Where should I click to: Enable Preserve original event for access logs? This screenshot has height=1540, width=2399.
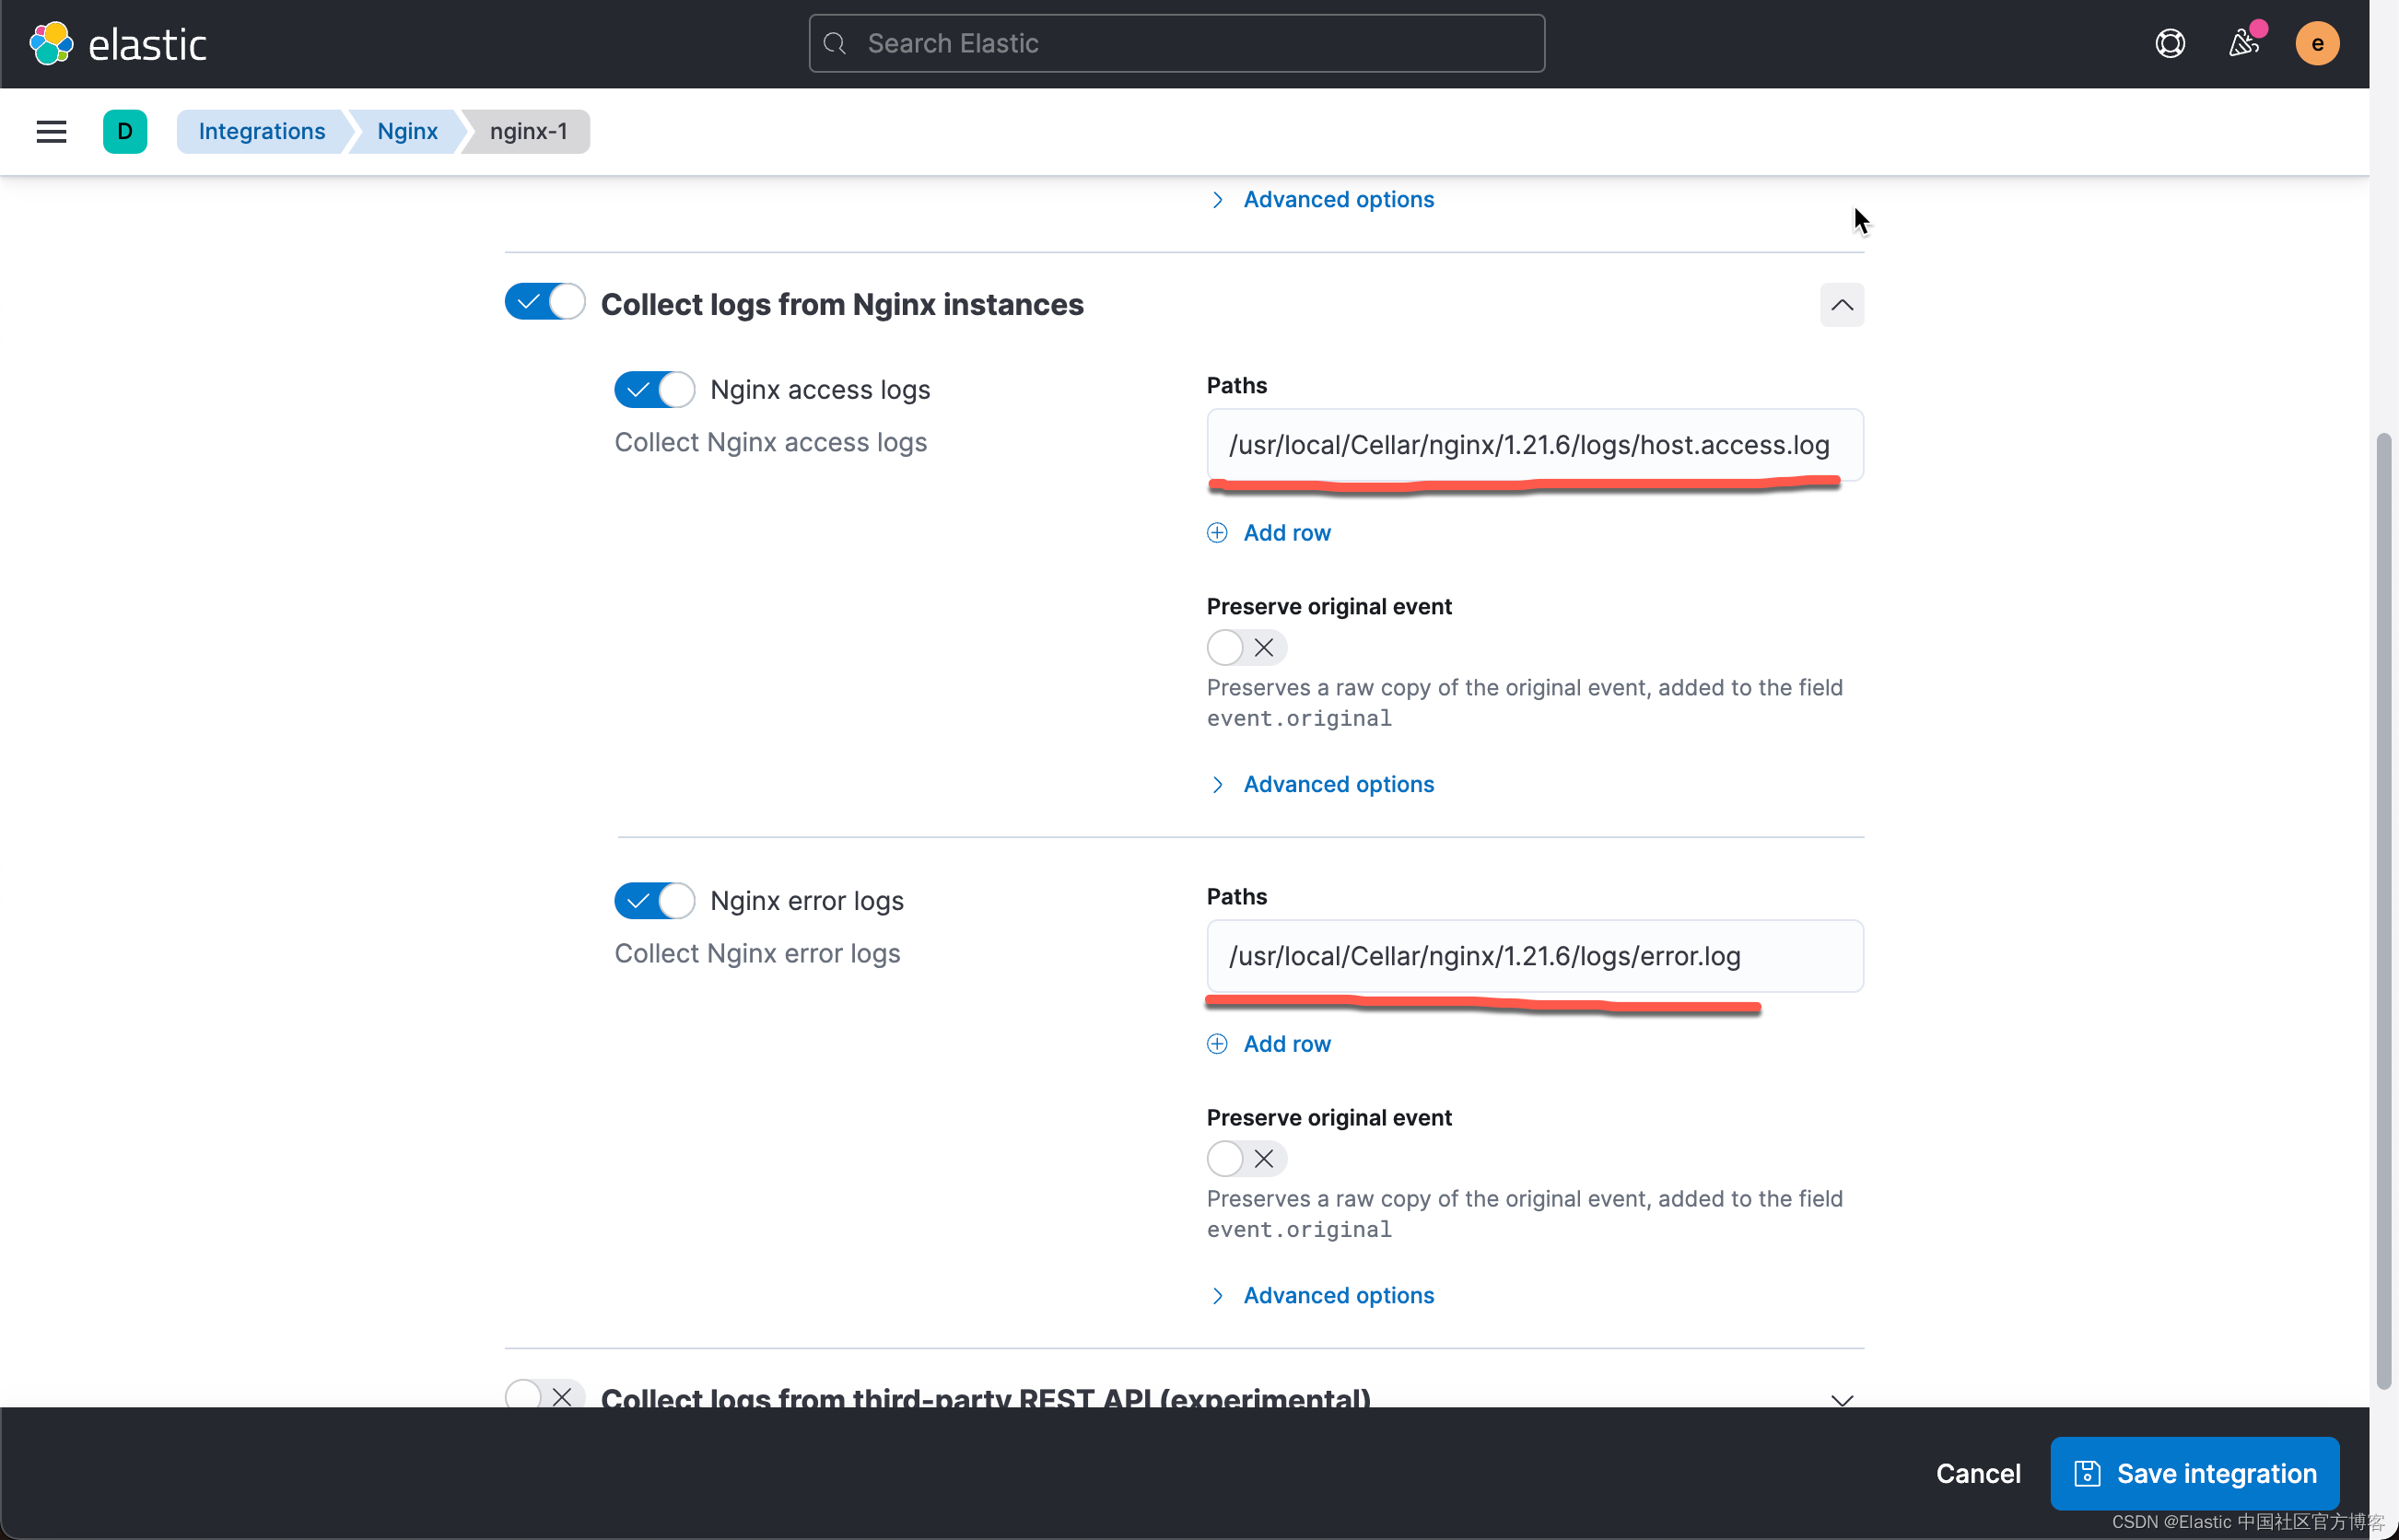point(1246,648)
